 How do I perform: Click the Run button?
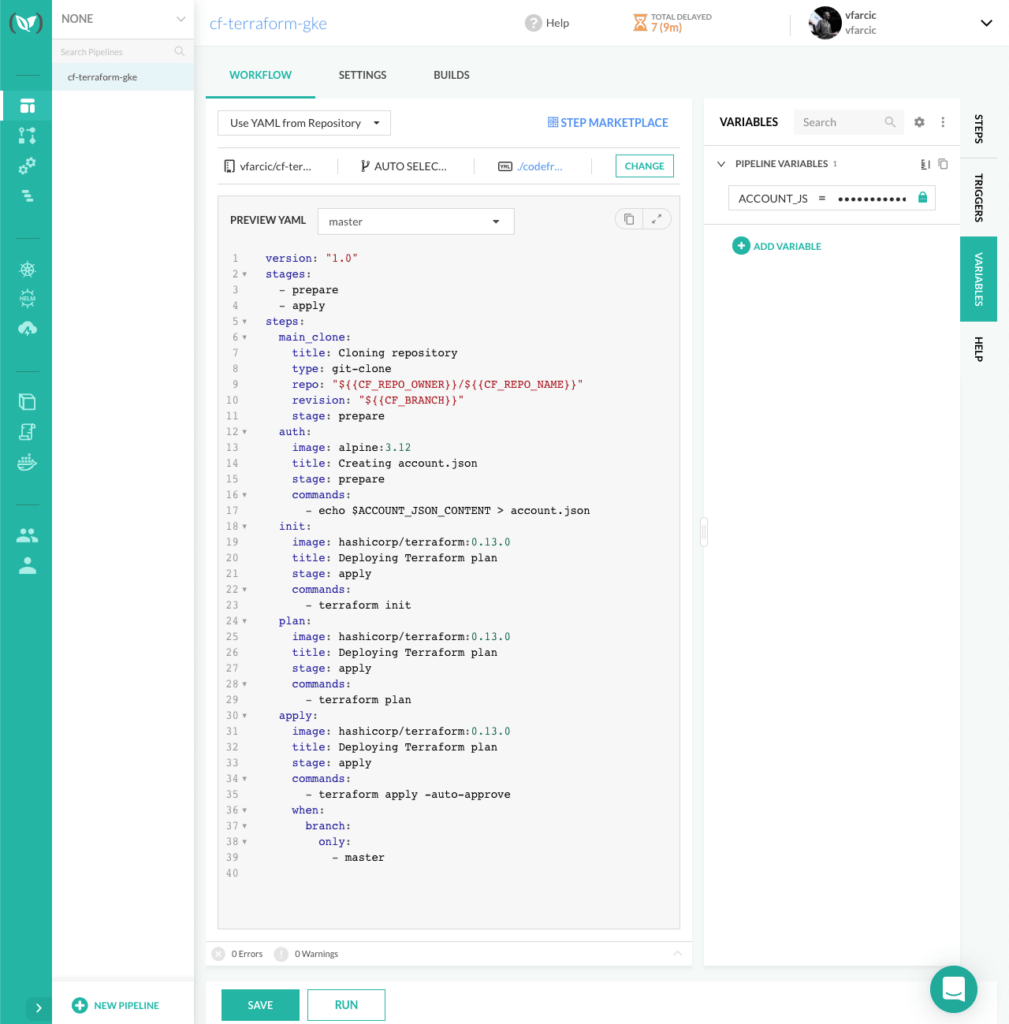coord(346,1005)
